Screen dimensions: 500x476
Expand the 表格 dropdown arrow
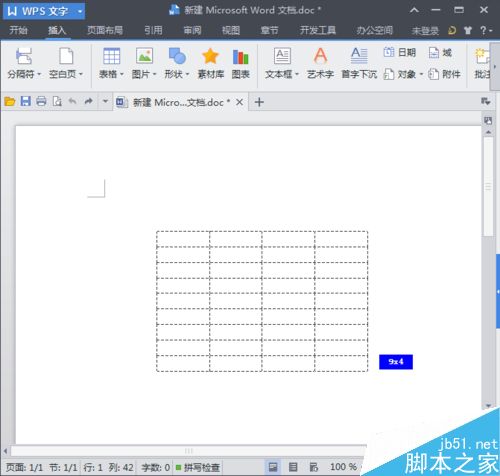tap(122, 74)
